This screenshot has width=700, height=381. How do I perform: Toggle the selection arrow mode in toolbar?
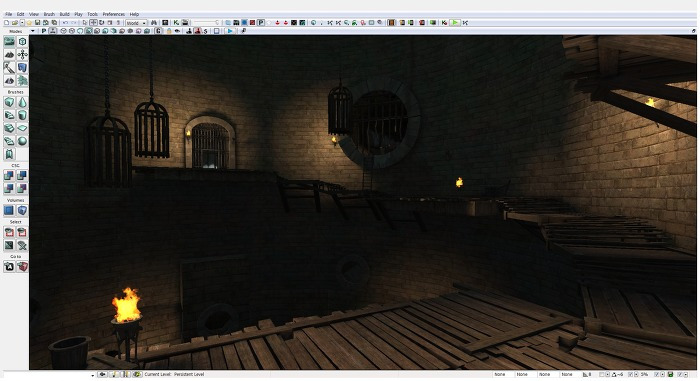85,23
